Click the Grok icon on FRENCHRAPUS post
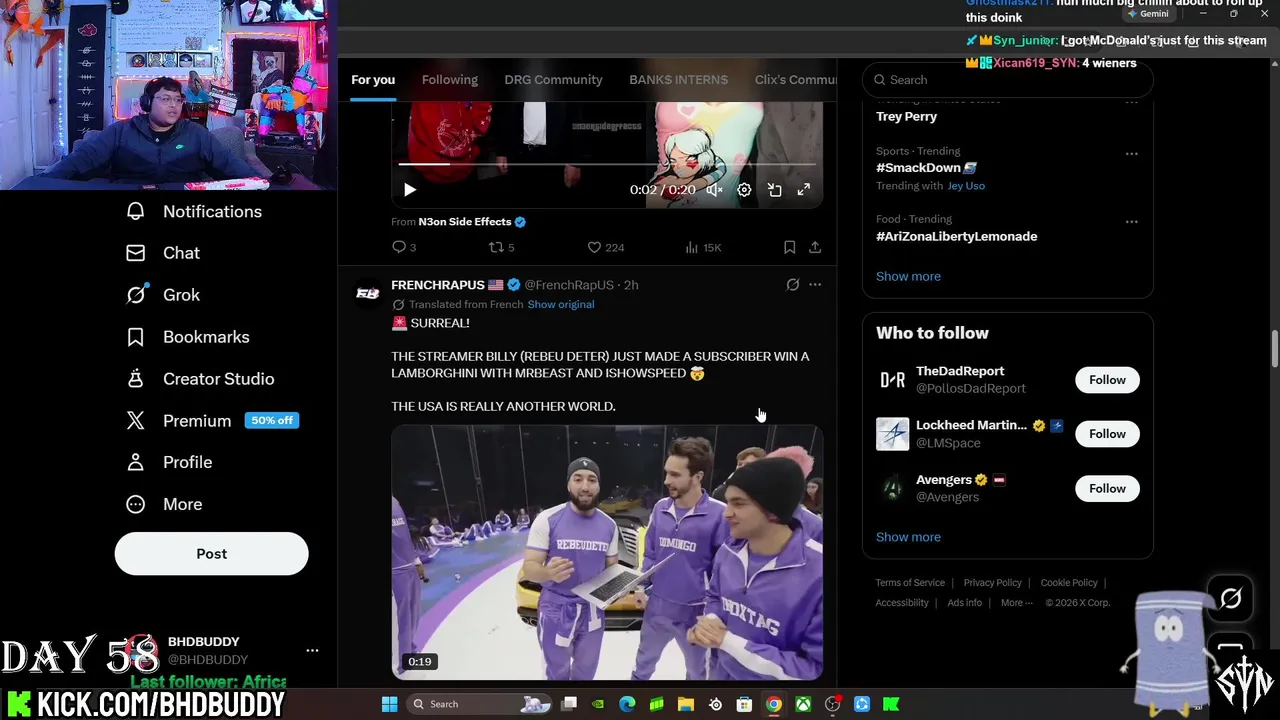 click(793, 285)
